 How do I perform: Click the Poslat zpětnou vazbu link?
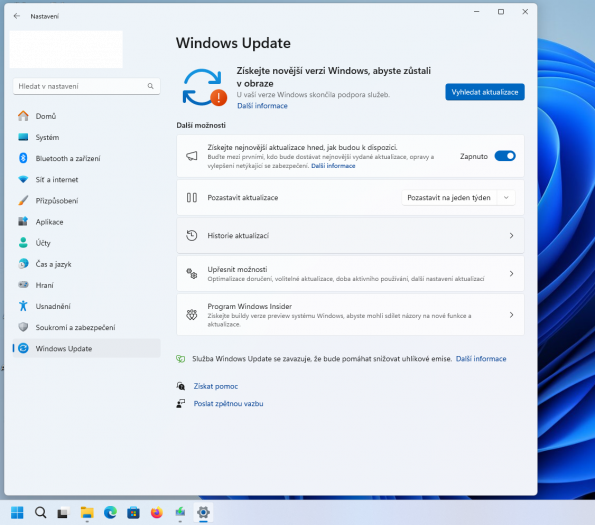(228, 404)
